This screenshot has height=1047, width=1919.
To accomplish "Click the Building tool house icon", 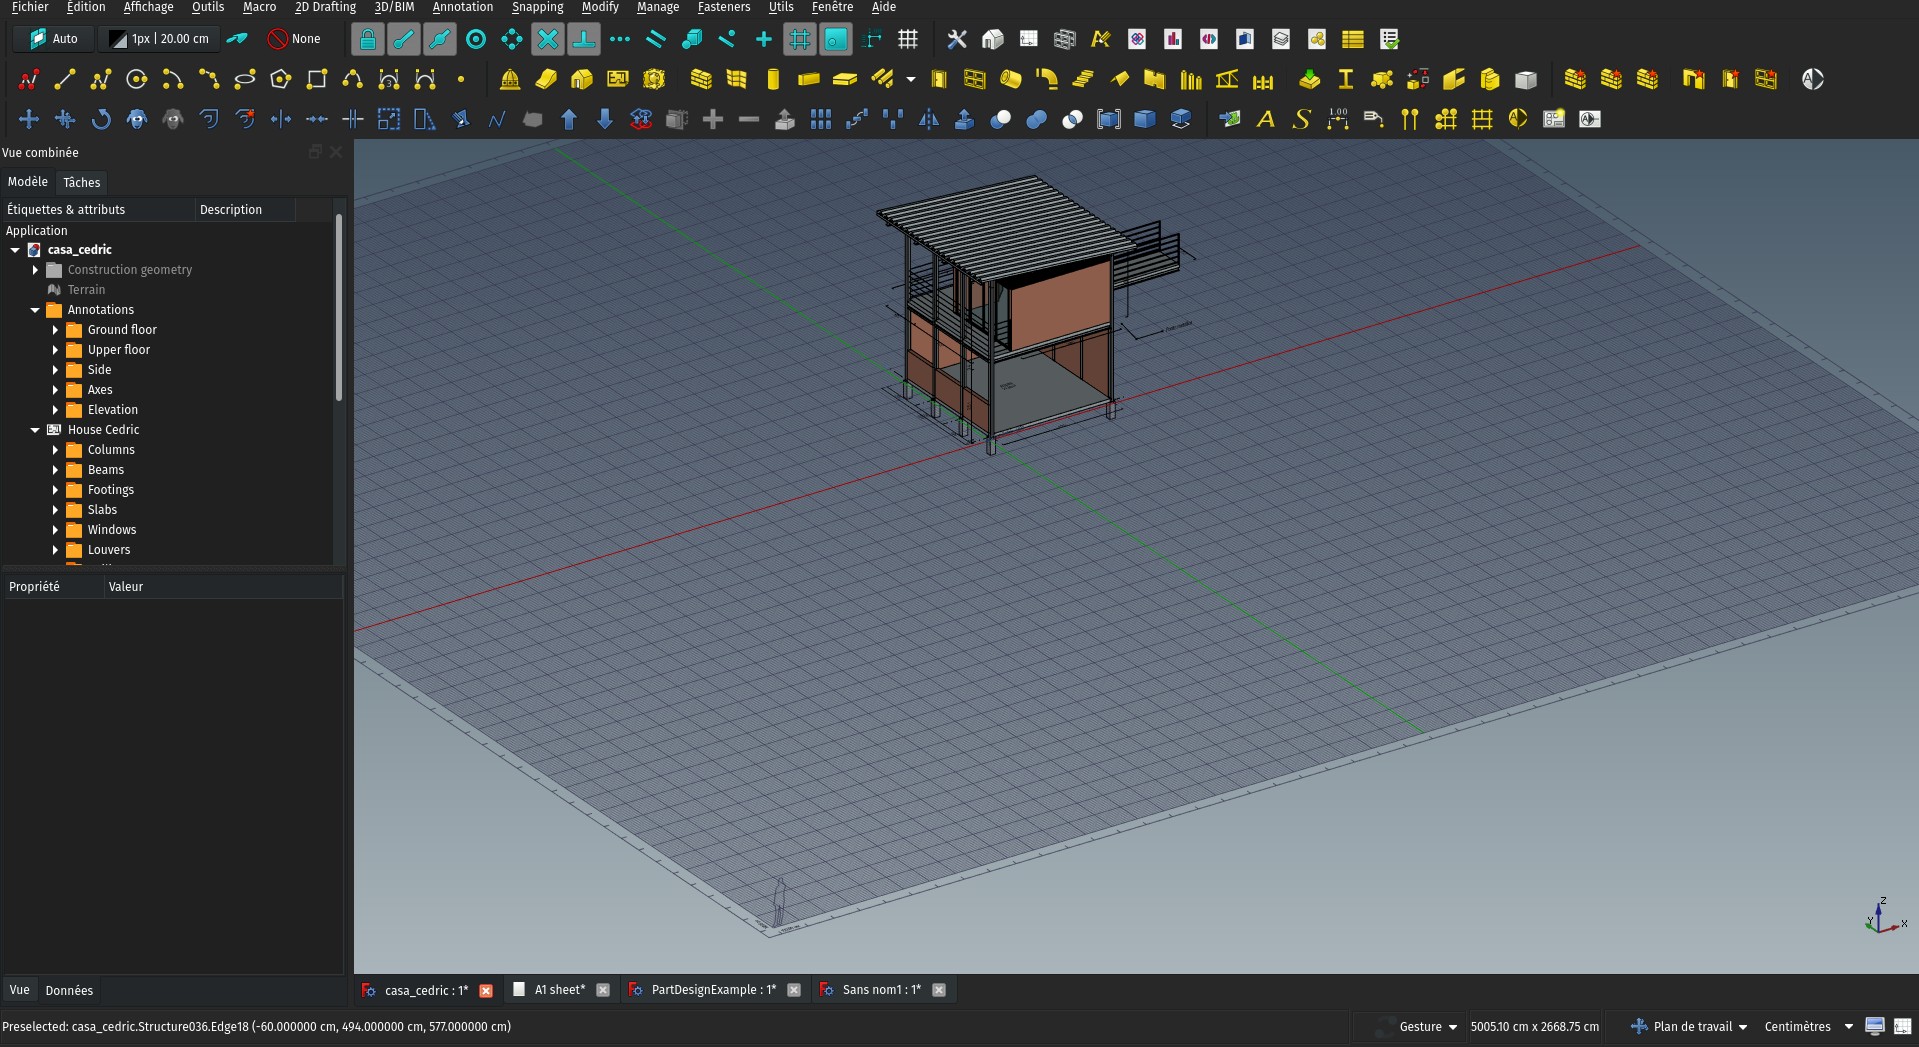I will (581, 79).
